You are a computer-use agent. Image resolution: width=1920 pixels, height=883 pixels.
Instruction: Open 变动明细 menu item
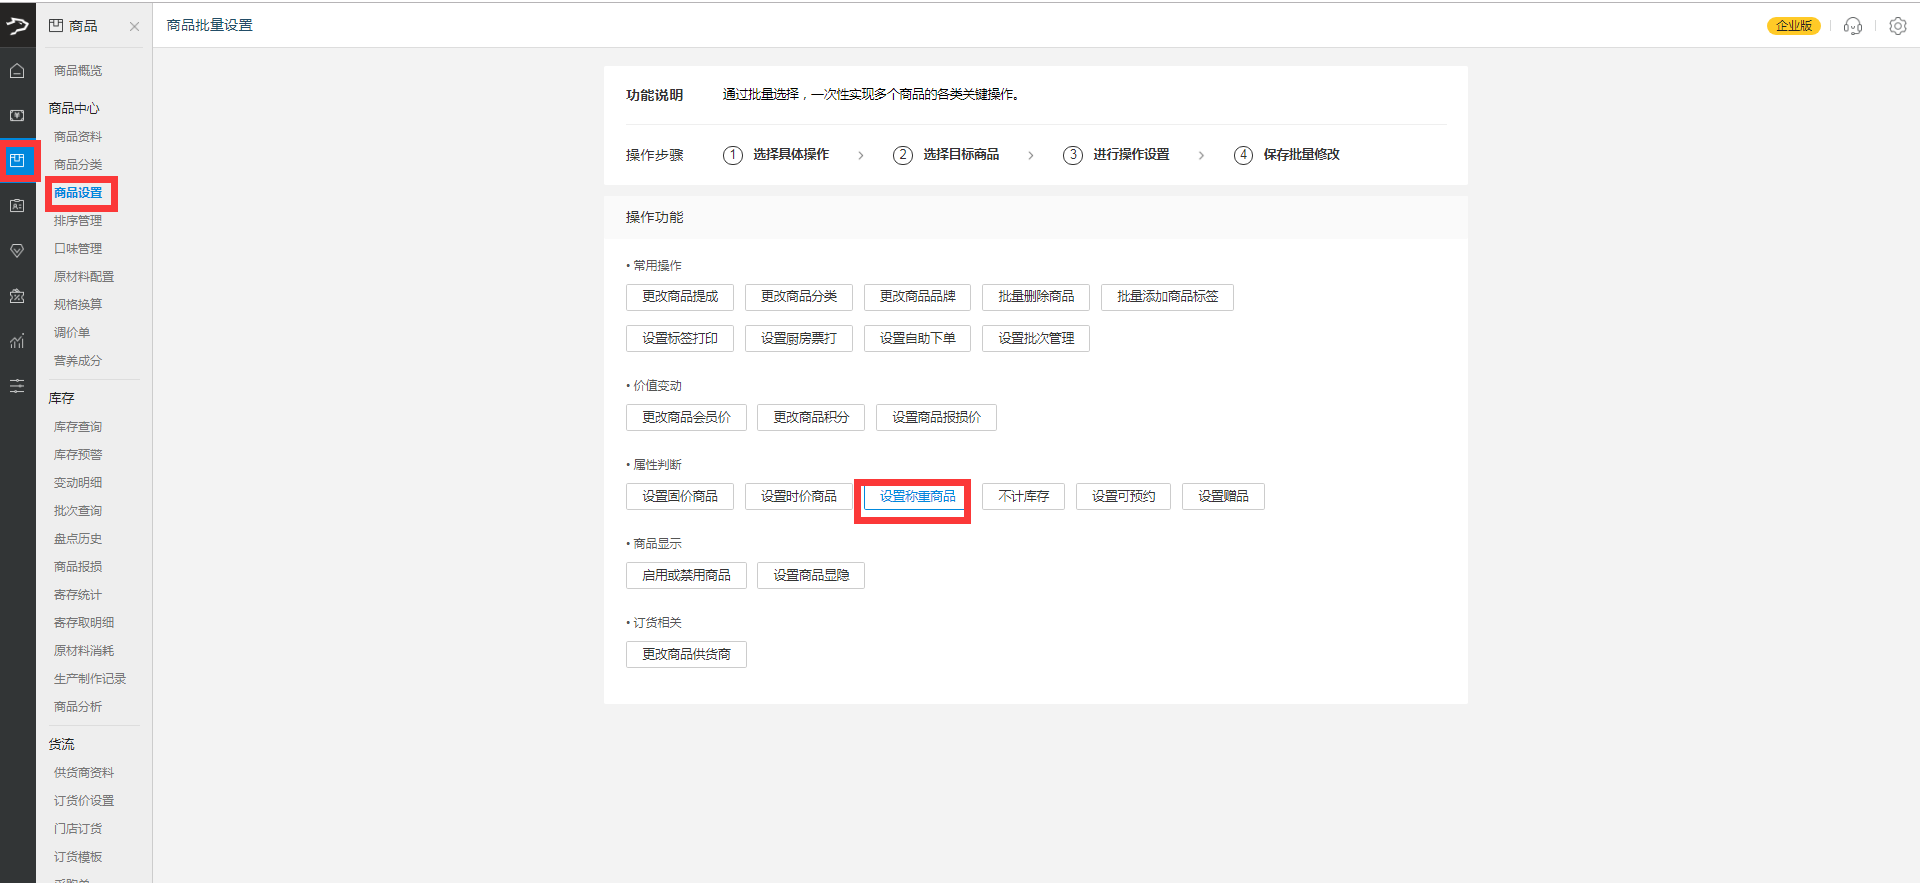point(78,483)
